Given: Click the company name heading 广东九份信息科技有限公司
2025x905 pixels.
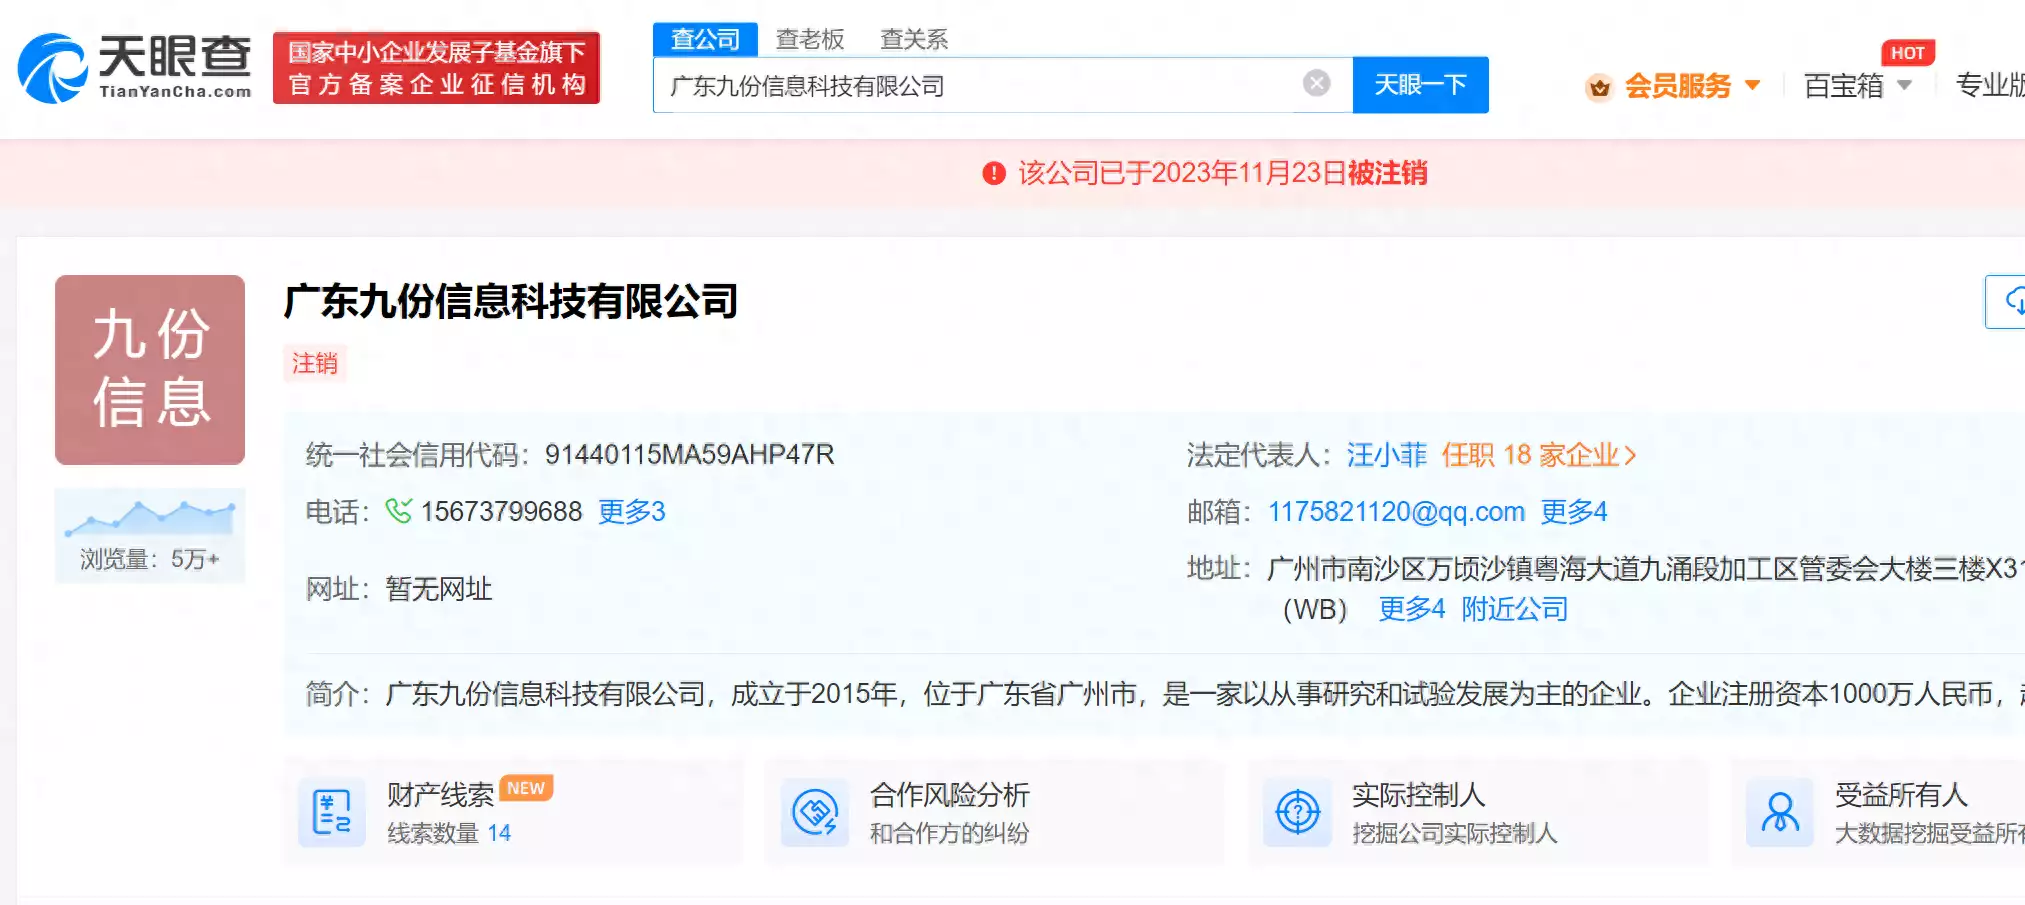Looking at the screenshot, I should [x=511, y=301].
